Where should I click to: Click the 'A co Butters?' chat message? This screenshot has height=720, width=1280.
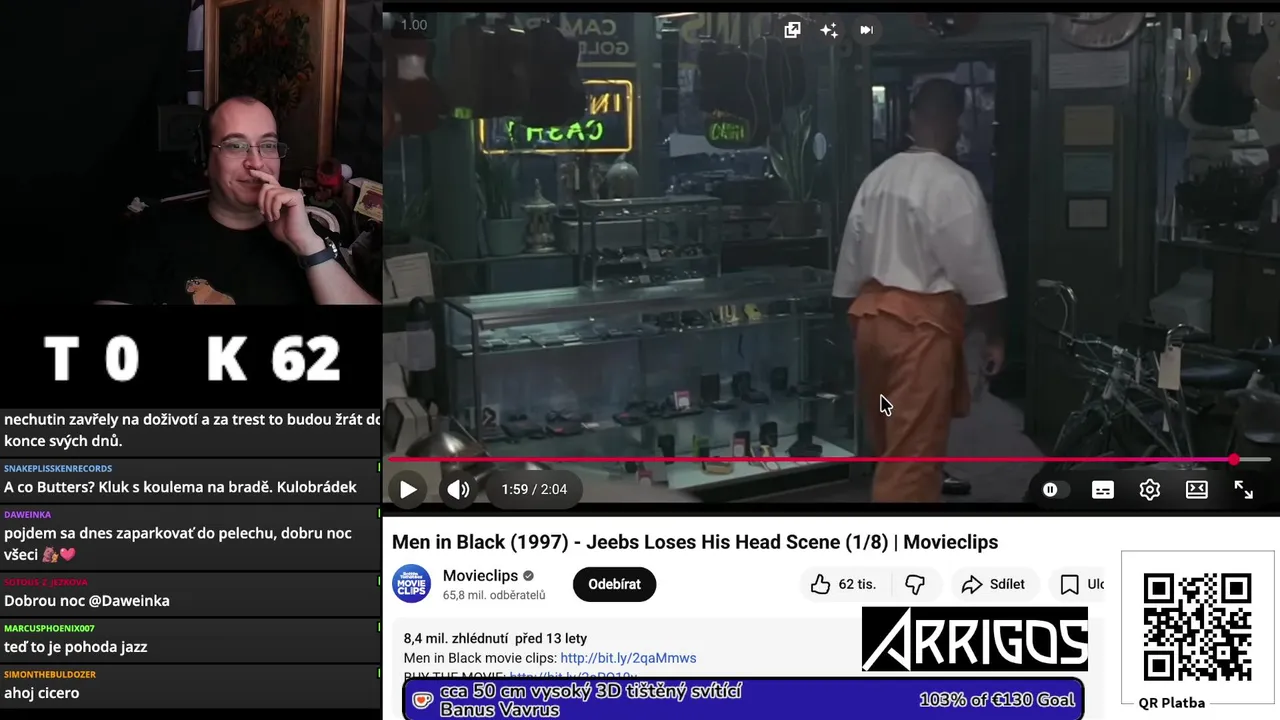pyautogui.click(x=180, y=487)
